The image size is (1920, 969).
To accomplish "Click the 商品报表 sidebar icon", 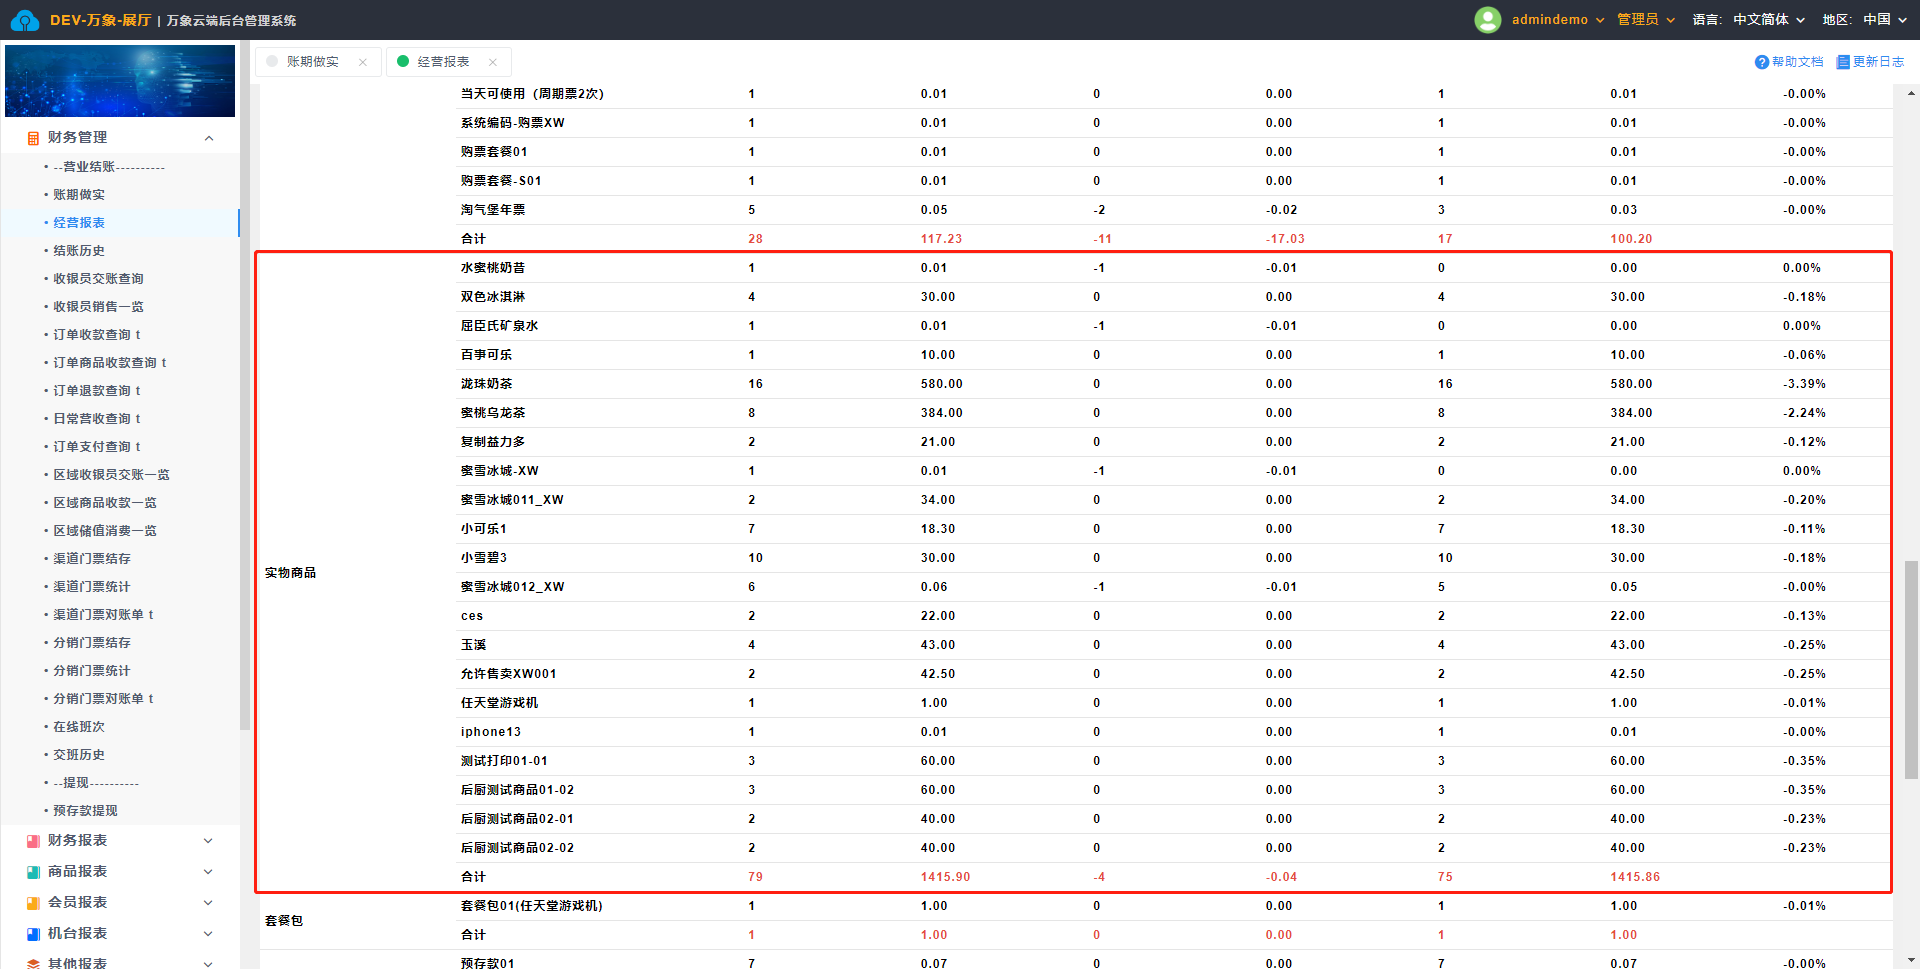I will tap(33, 872).
